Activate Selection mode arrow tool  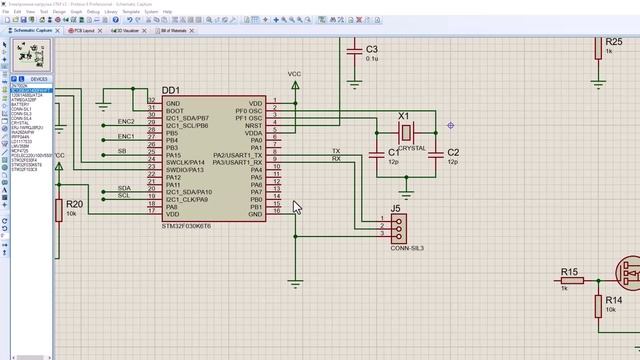pyautogui.click(x=4, y=44)
